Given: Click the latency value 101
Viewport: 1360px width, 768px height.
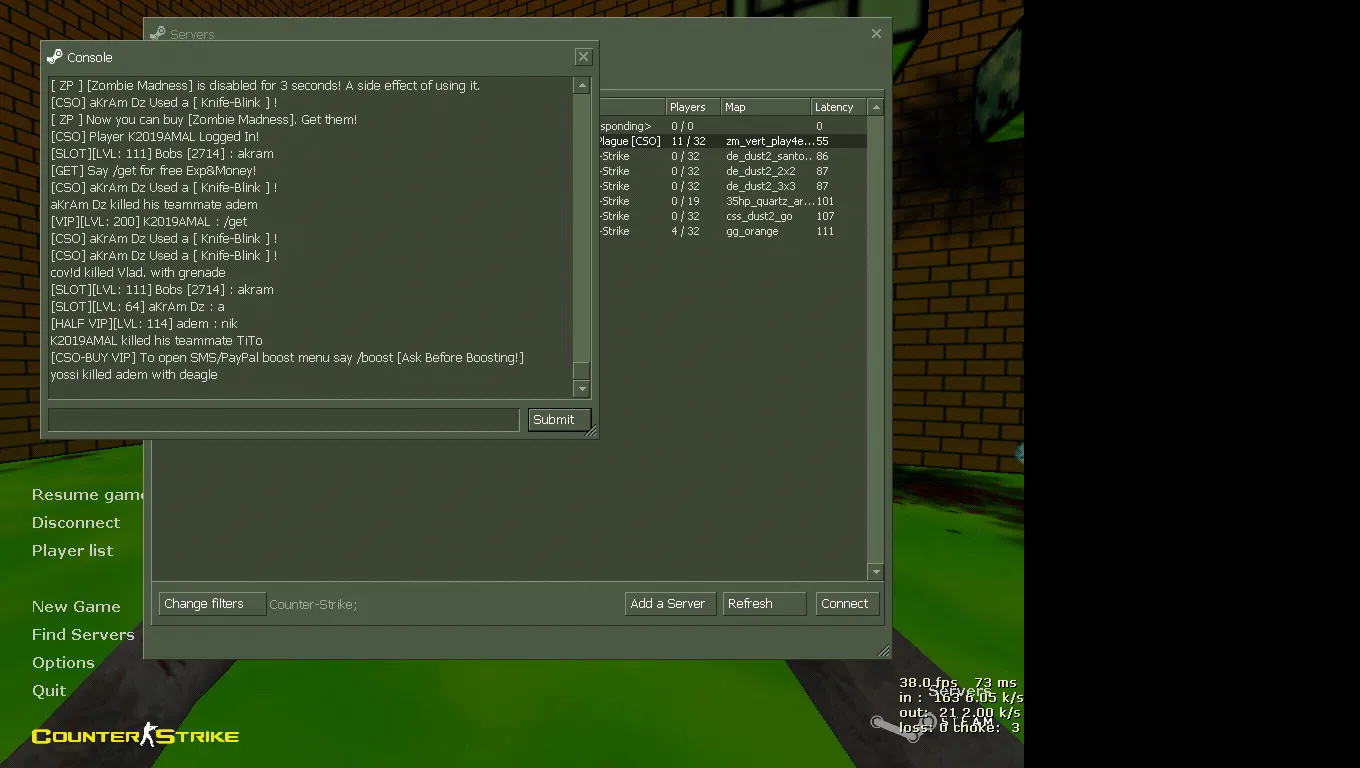Looking at the screenshot, I should pyautogui.click(x=825, y=201).
